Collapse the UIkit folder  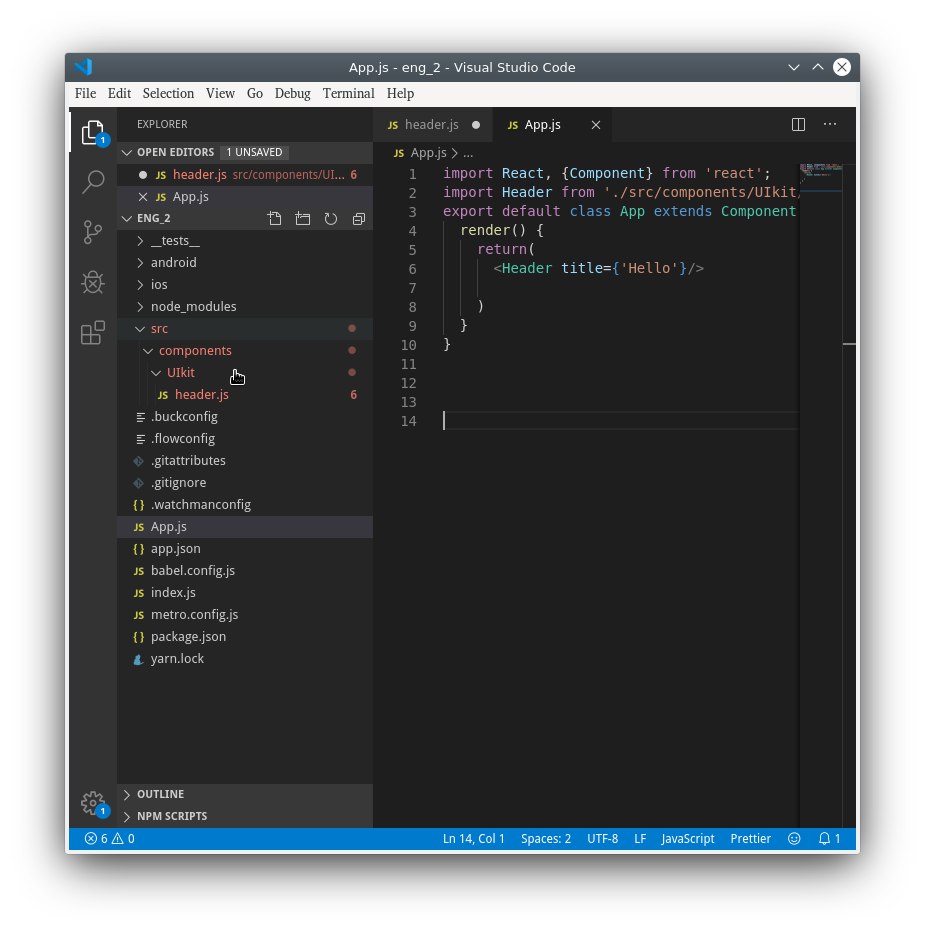point(156,372)
